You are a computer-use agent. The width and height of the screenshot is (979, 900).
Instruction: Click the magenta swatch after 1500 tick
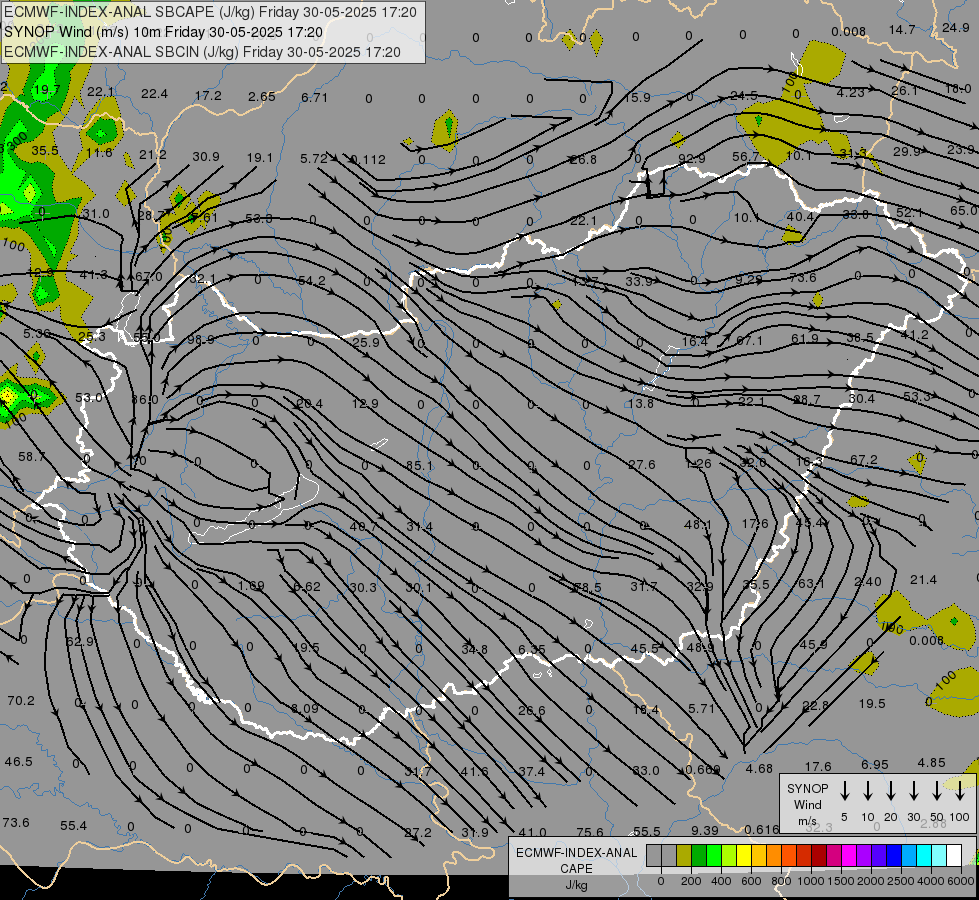849,856
